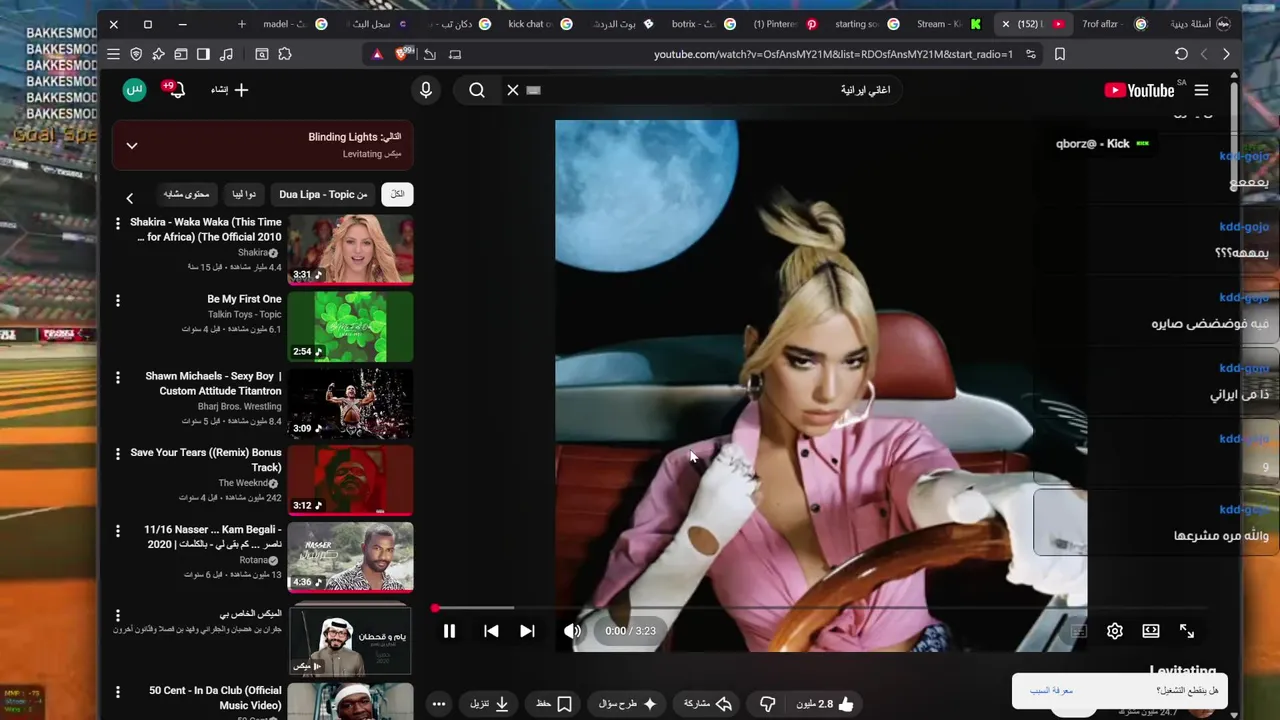Enter fullscreen mode on the video

click(x=1187, y=631)
